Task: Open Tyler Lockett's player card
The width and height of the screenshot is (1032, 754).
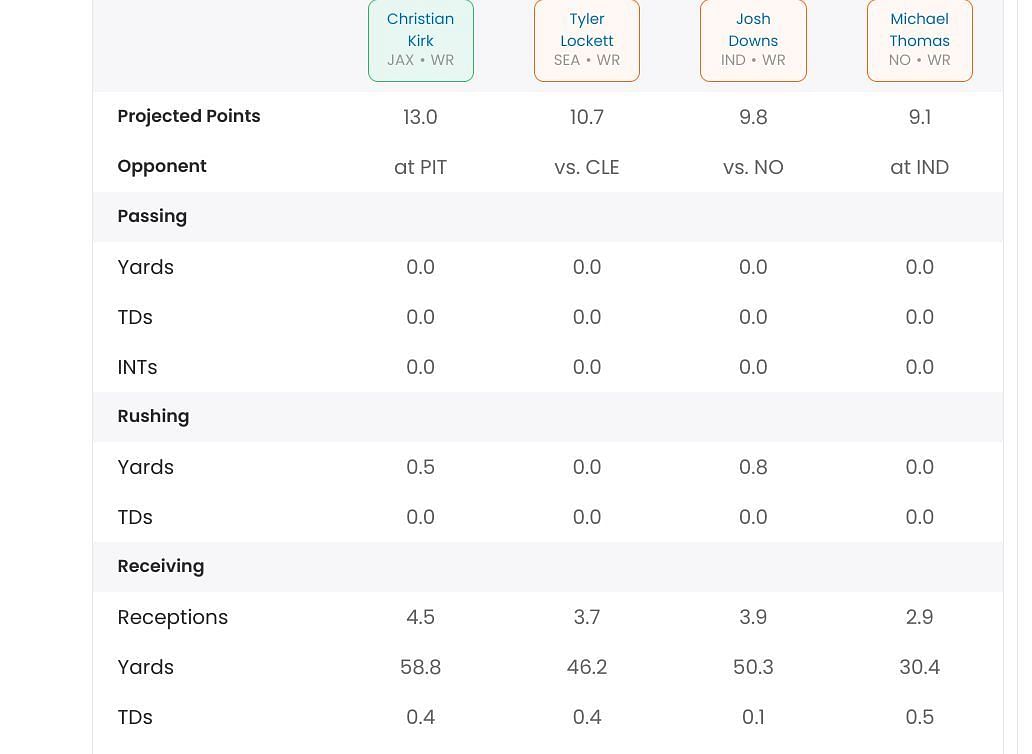Action: point(587,39)
